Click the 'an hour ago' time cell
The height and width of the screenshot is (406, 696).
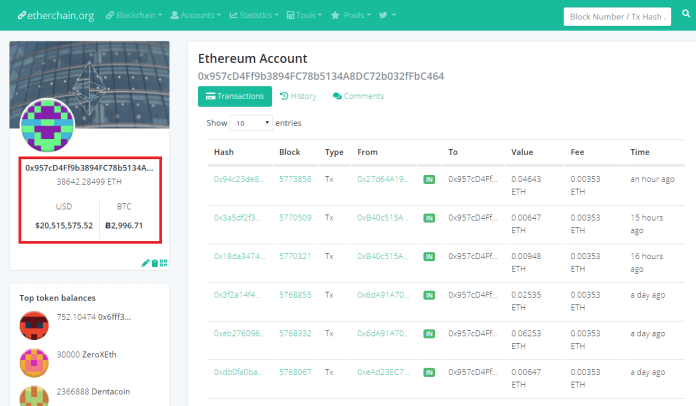coord(652,179)
